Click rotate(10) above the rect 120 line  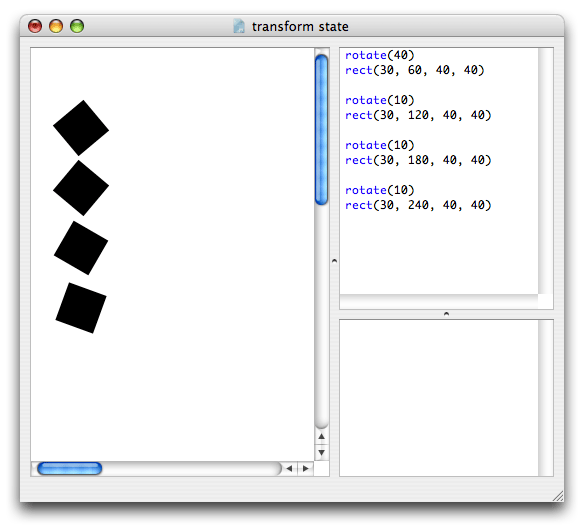tap(380, 100)
